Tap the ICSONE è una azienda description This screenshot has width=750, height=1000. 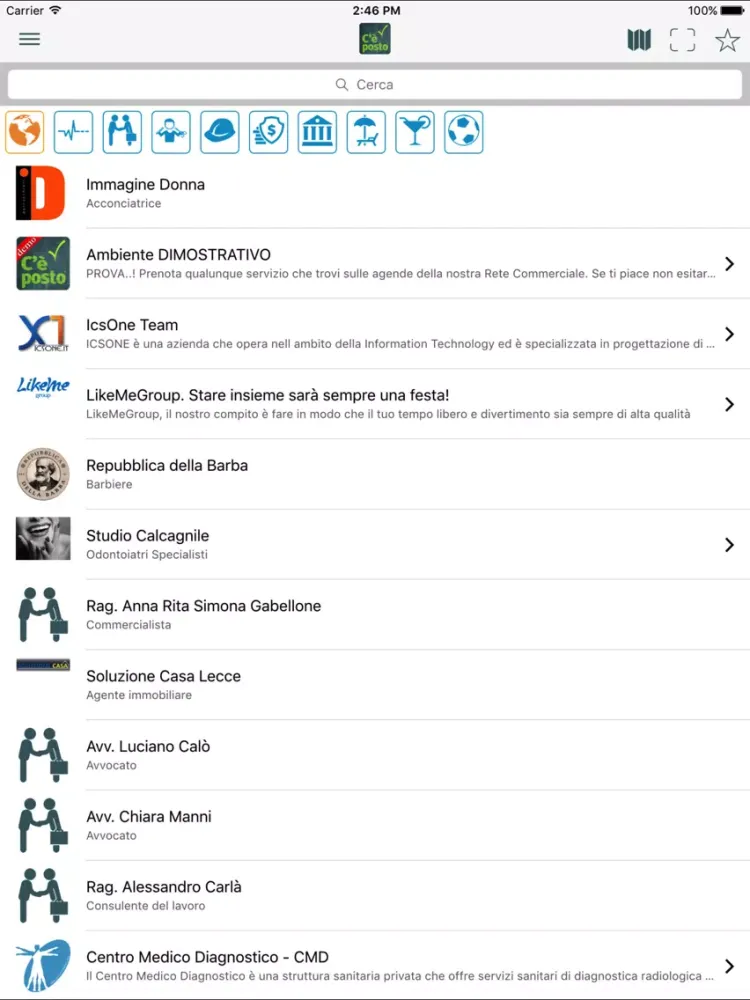pos(400,344)
